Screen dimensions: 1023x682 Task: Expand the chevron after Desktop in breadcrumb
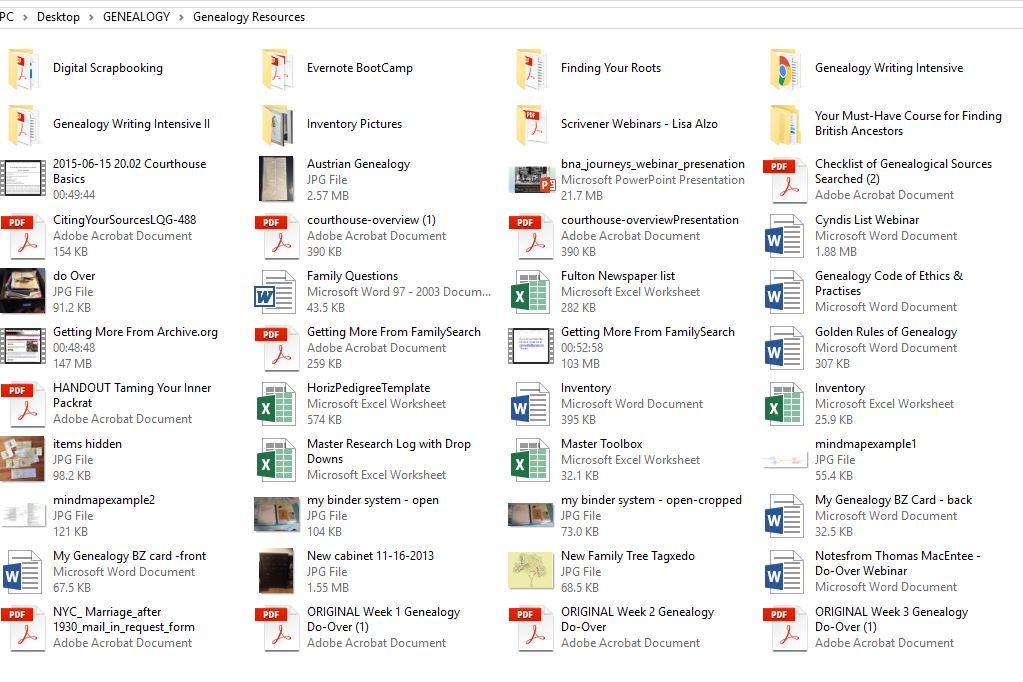pos(91,17)
